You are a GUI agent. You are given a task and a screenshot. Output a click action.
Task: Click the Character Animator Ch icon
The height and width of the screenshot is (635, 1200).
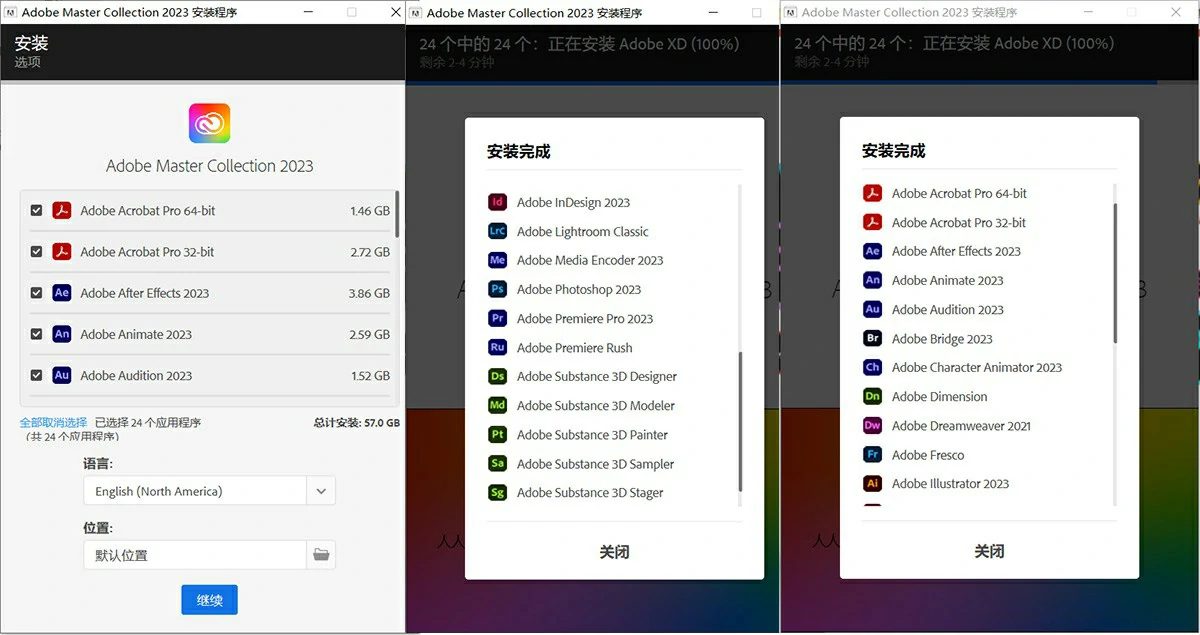coord(872,367)
